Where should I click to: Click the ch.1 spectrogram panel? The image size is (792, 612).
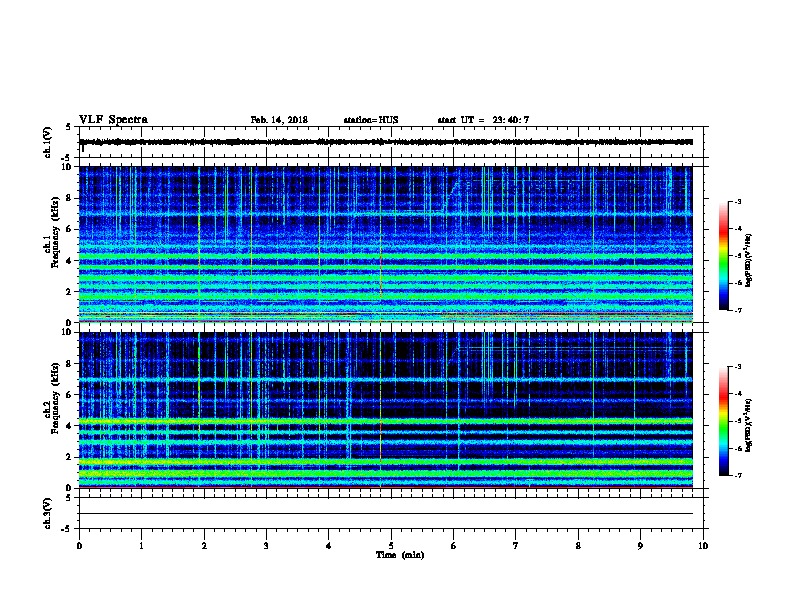coord(386,244)
